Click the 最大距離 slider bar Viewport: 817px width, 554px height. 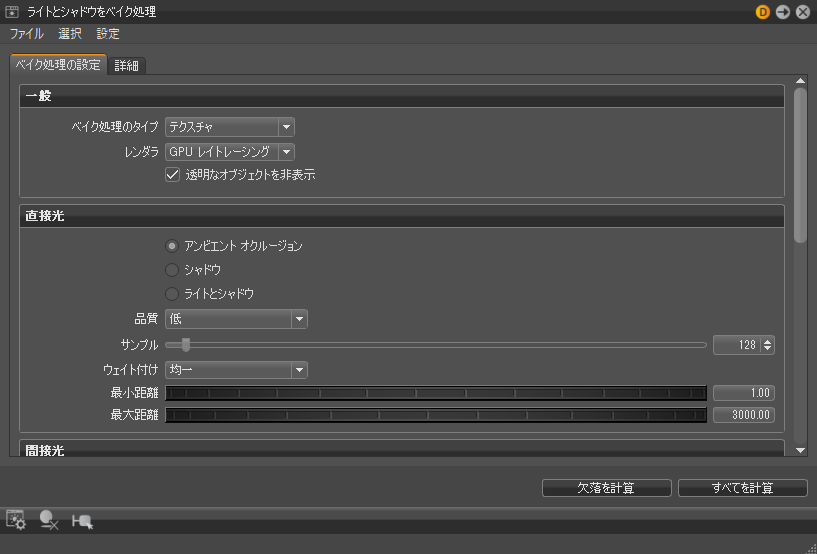(436, 415)
